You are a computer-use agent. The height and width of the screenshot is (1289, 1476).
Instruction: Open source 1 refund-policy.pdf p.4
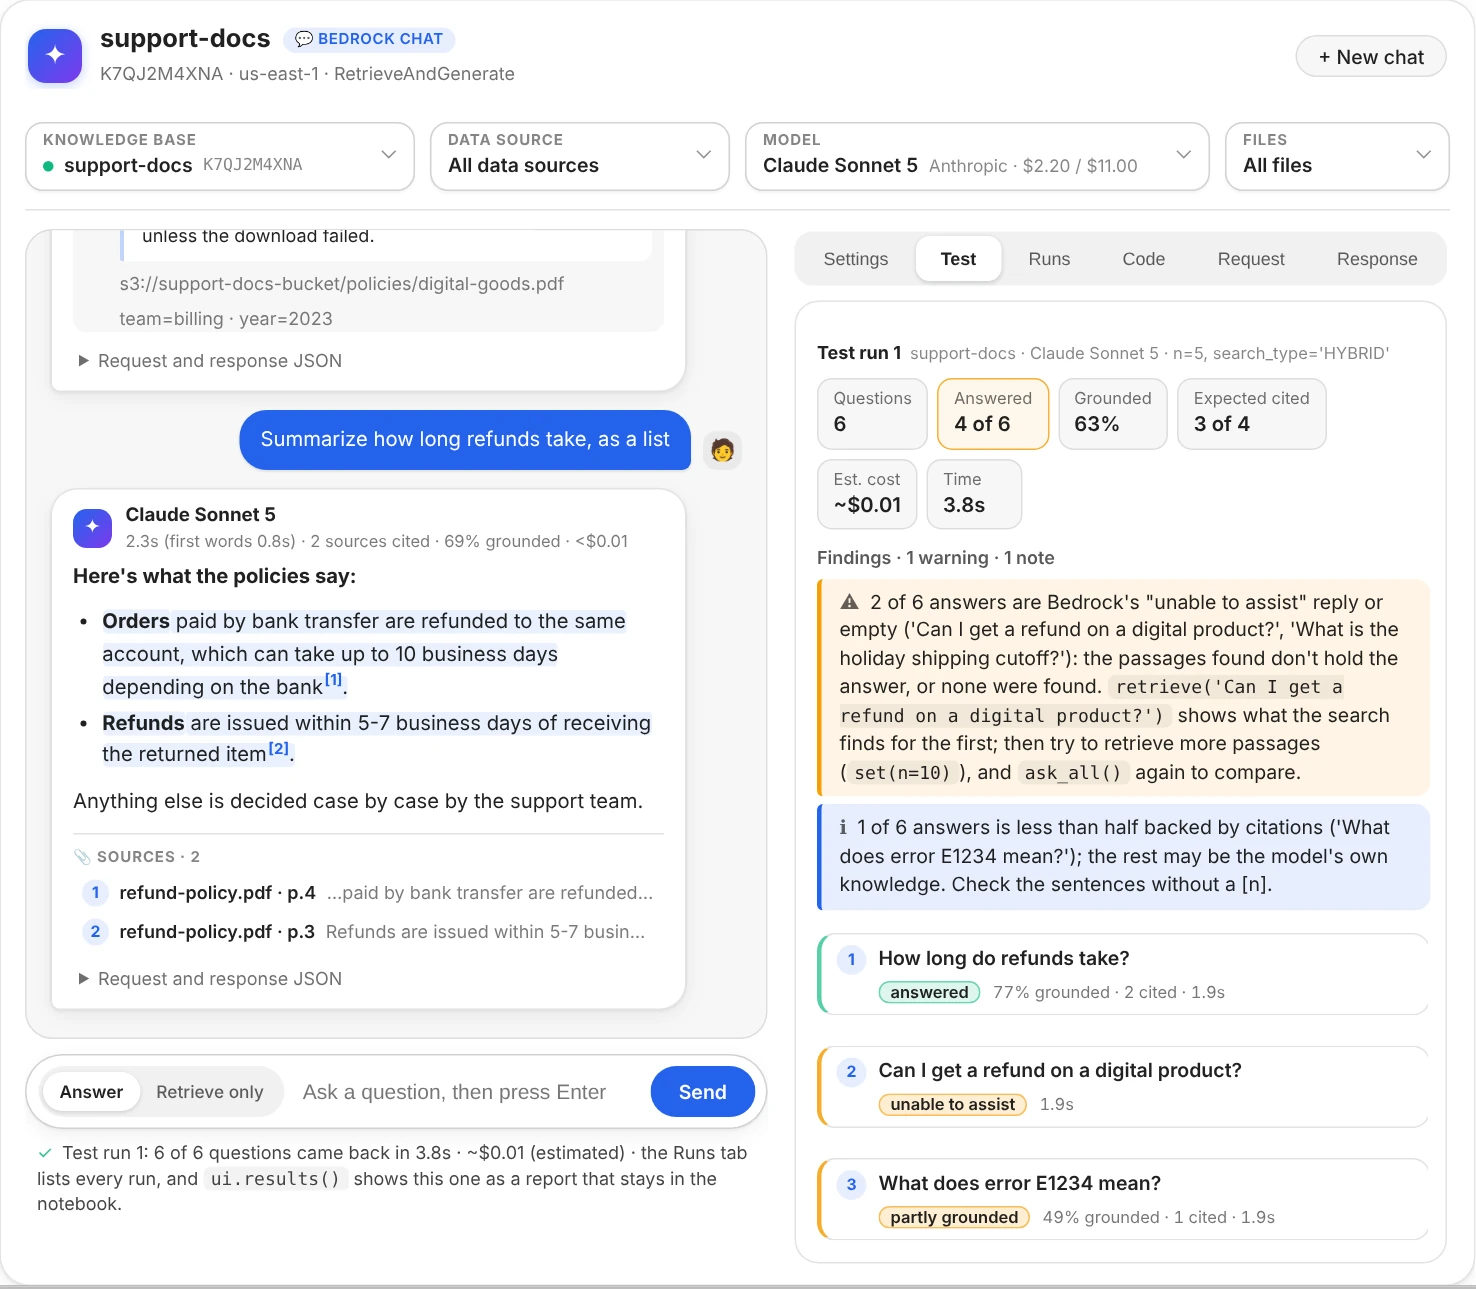368,893
